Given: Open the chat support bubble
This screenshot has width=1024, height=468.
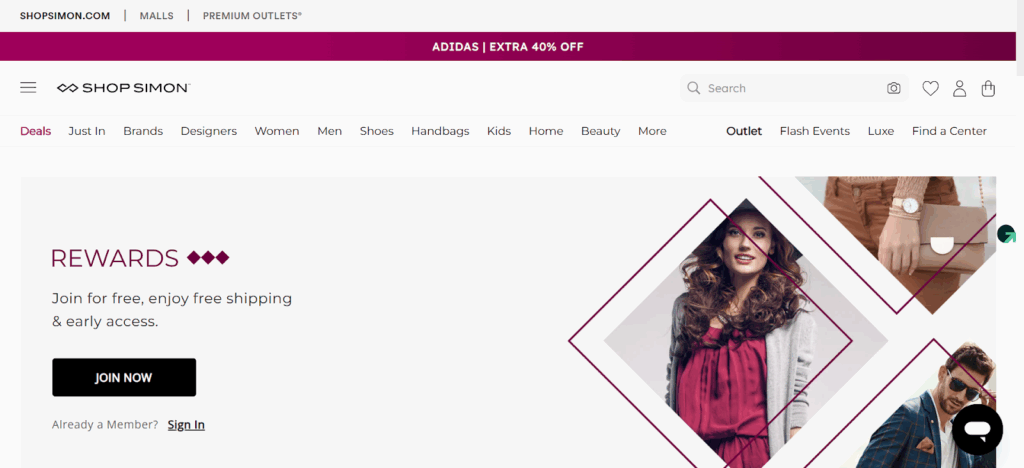Looking at the screenshot, I should 977,430.
